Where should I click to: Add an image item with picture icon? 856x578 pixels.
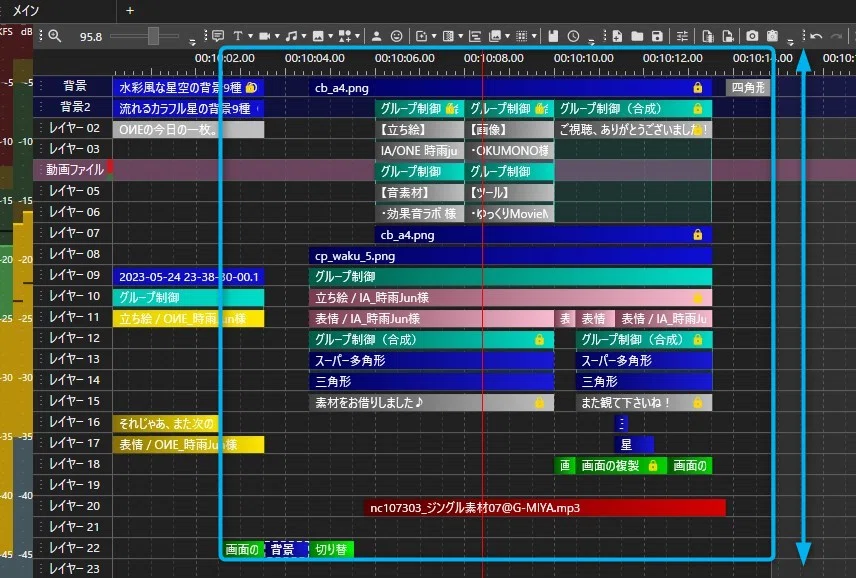(x=318, y=36)
